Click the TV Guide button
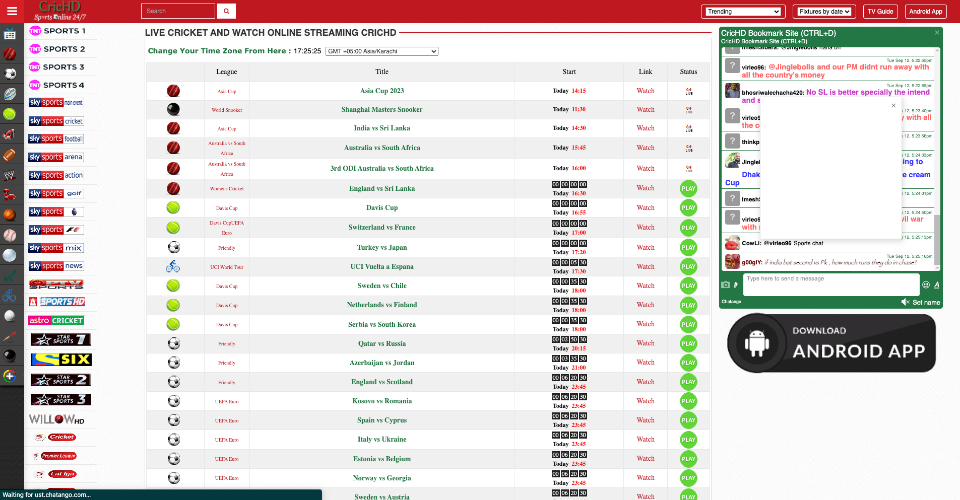This screenshot has width=960, height=500. 880,12
